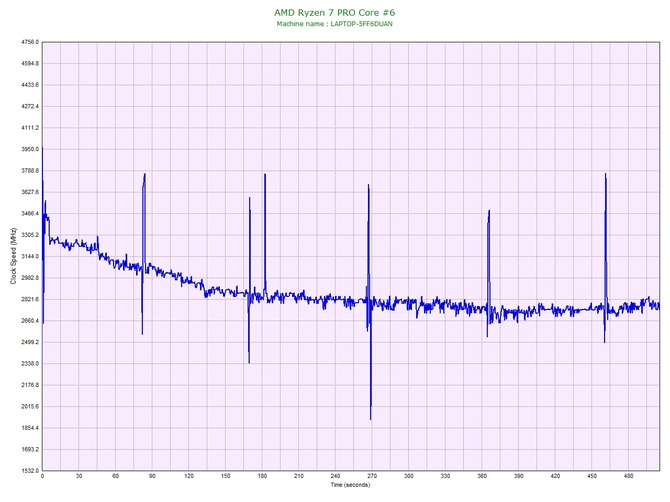Click the 480 tick on the time axis
670x502 pixels.
[x=629, y=476]
